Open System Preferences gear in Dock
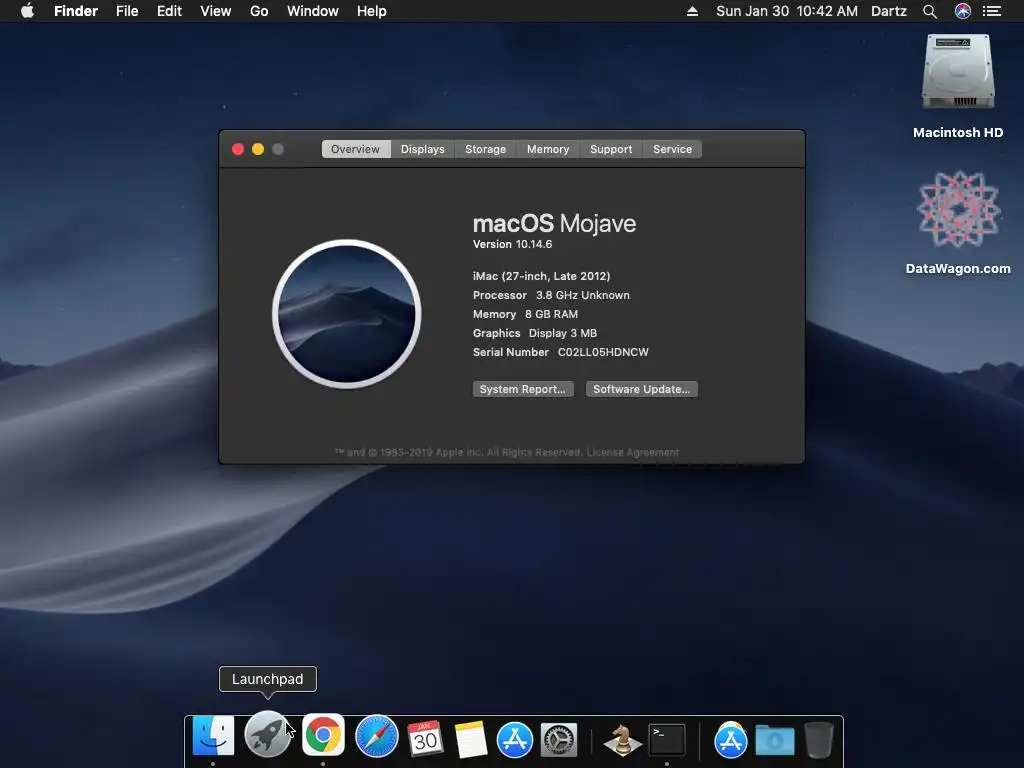The width and height of the screenshot is (1024, 768). pyautogui.click(x=559, y=740)
